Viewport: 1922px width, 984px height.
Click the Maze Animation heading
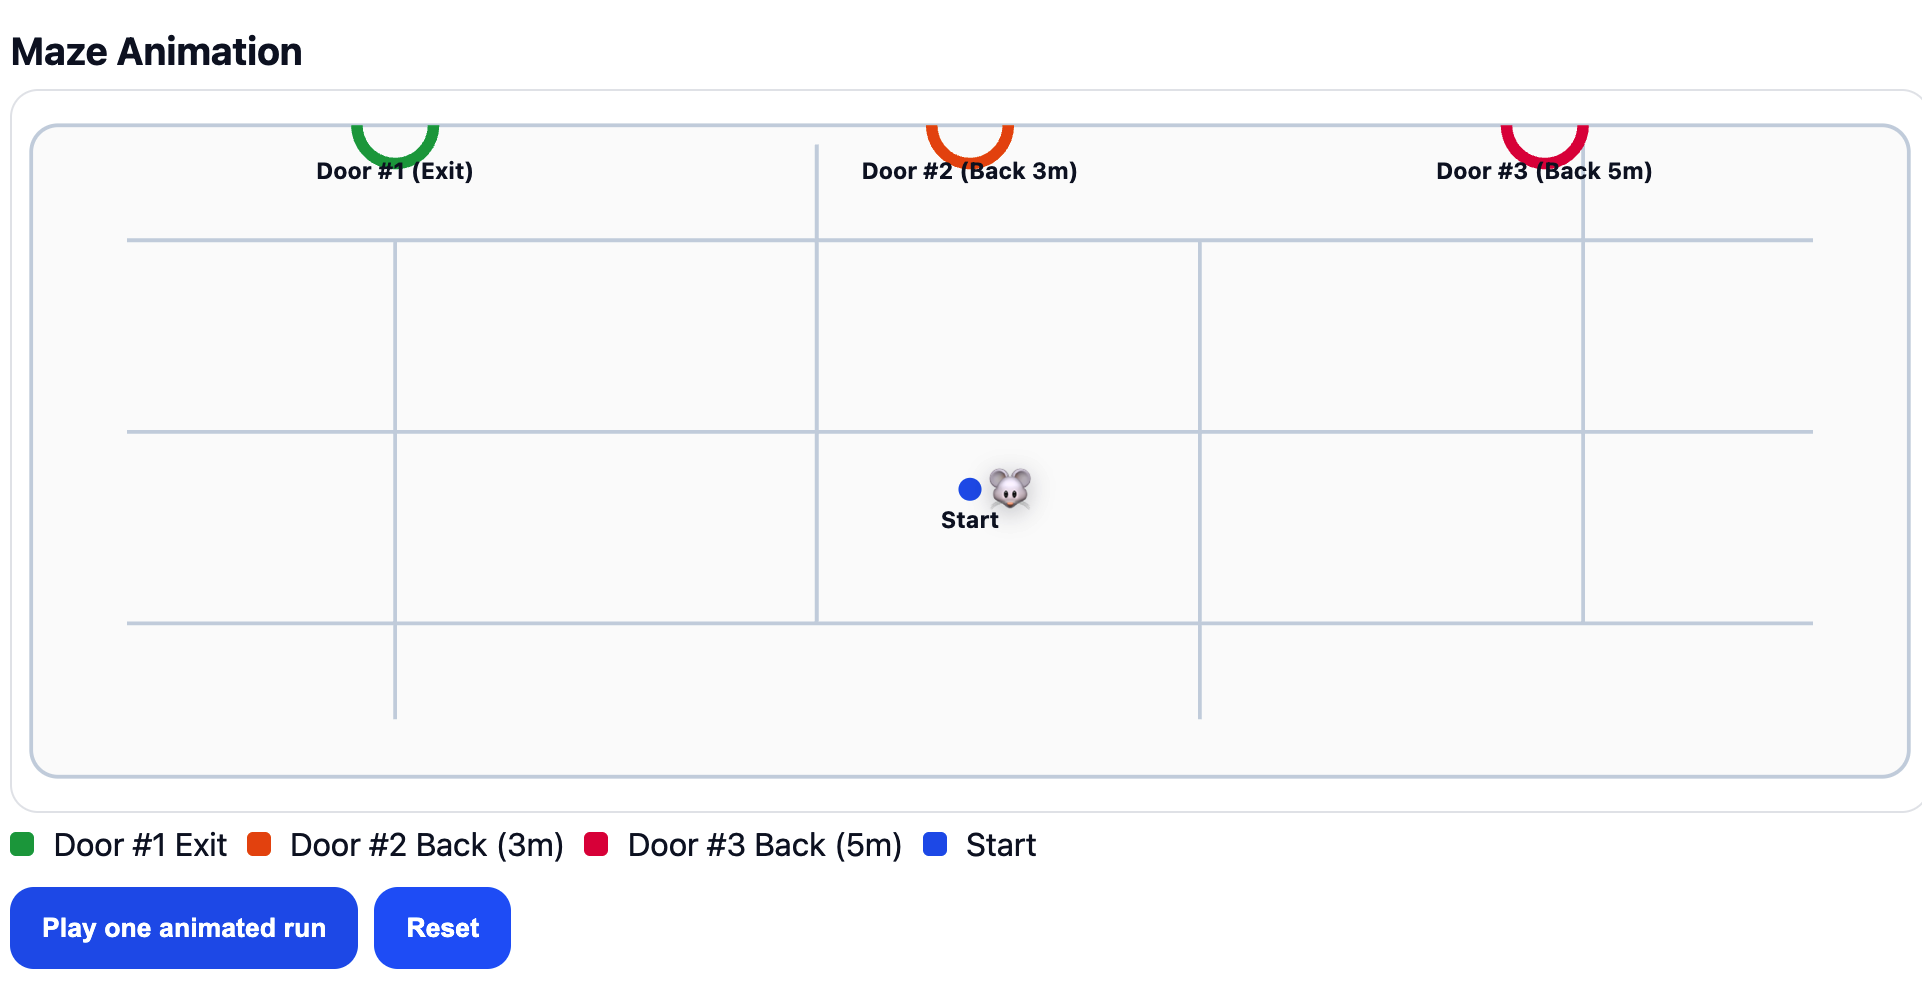pos(157,52)
